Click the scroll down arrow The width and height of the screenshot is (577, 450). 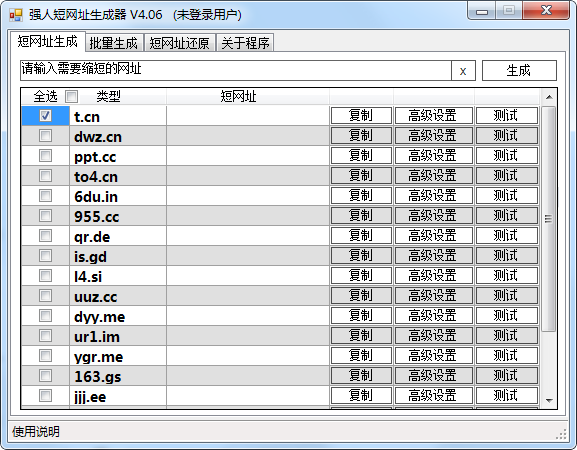pyautogui.click(x=549, y=400)
